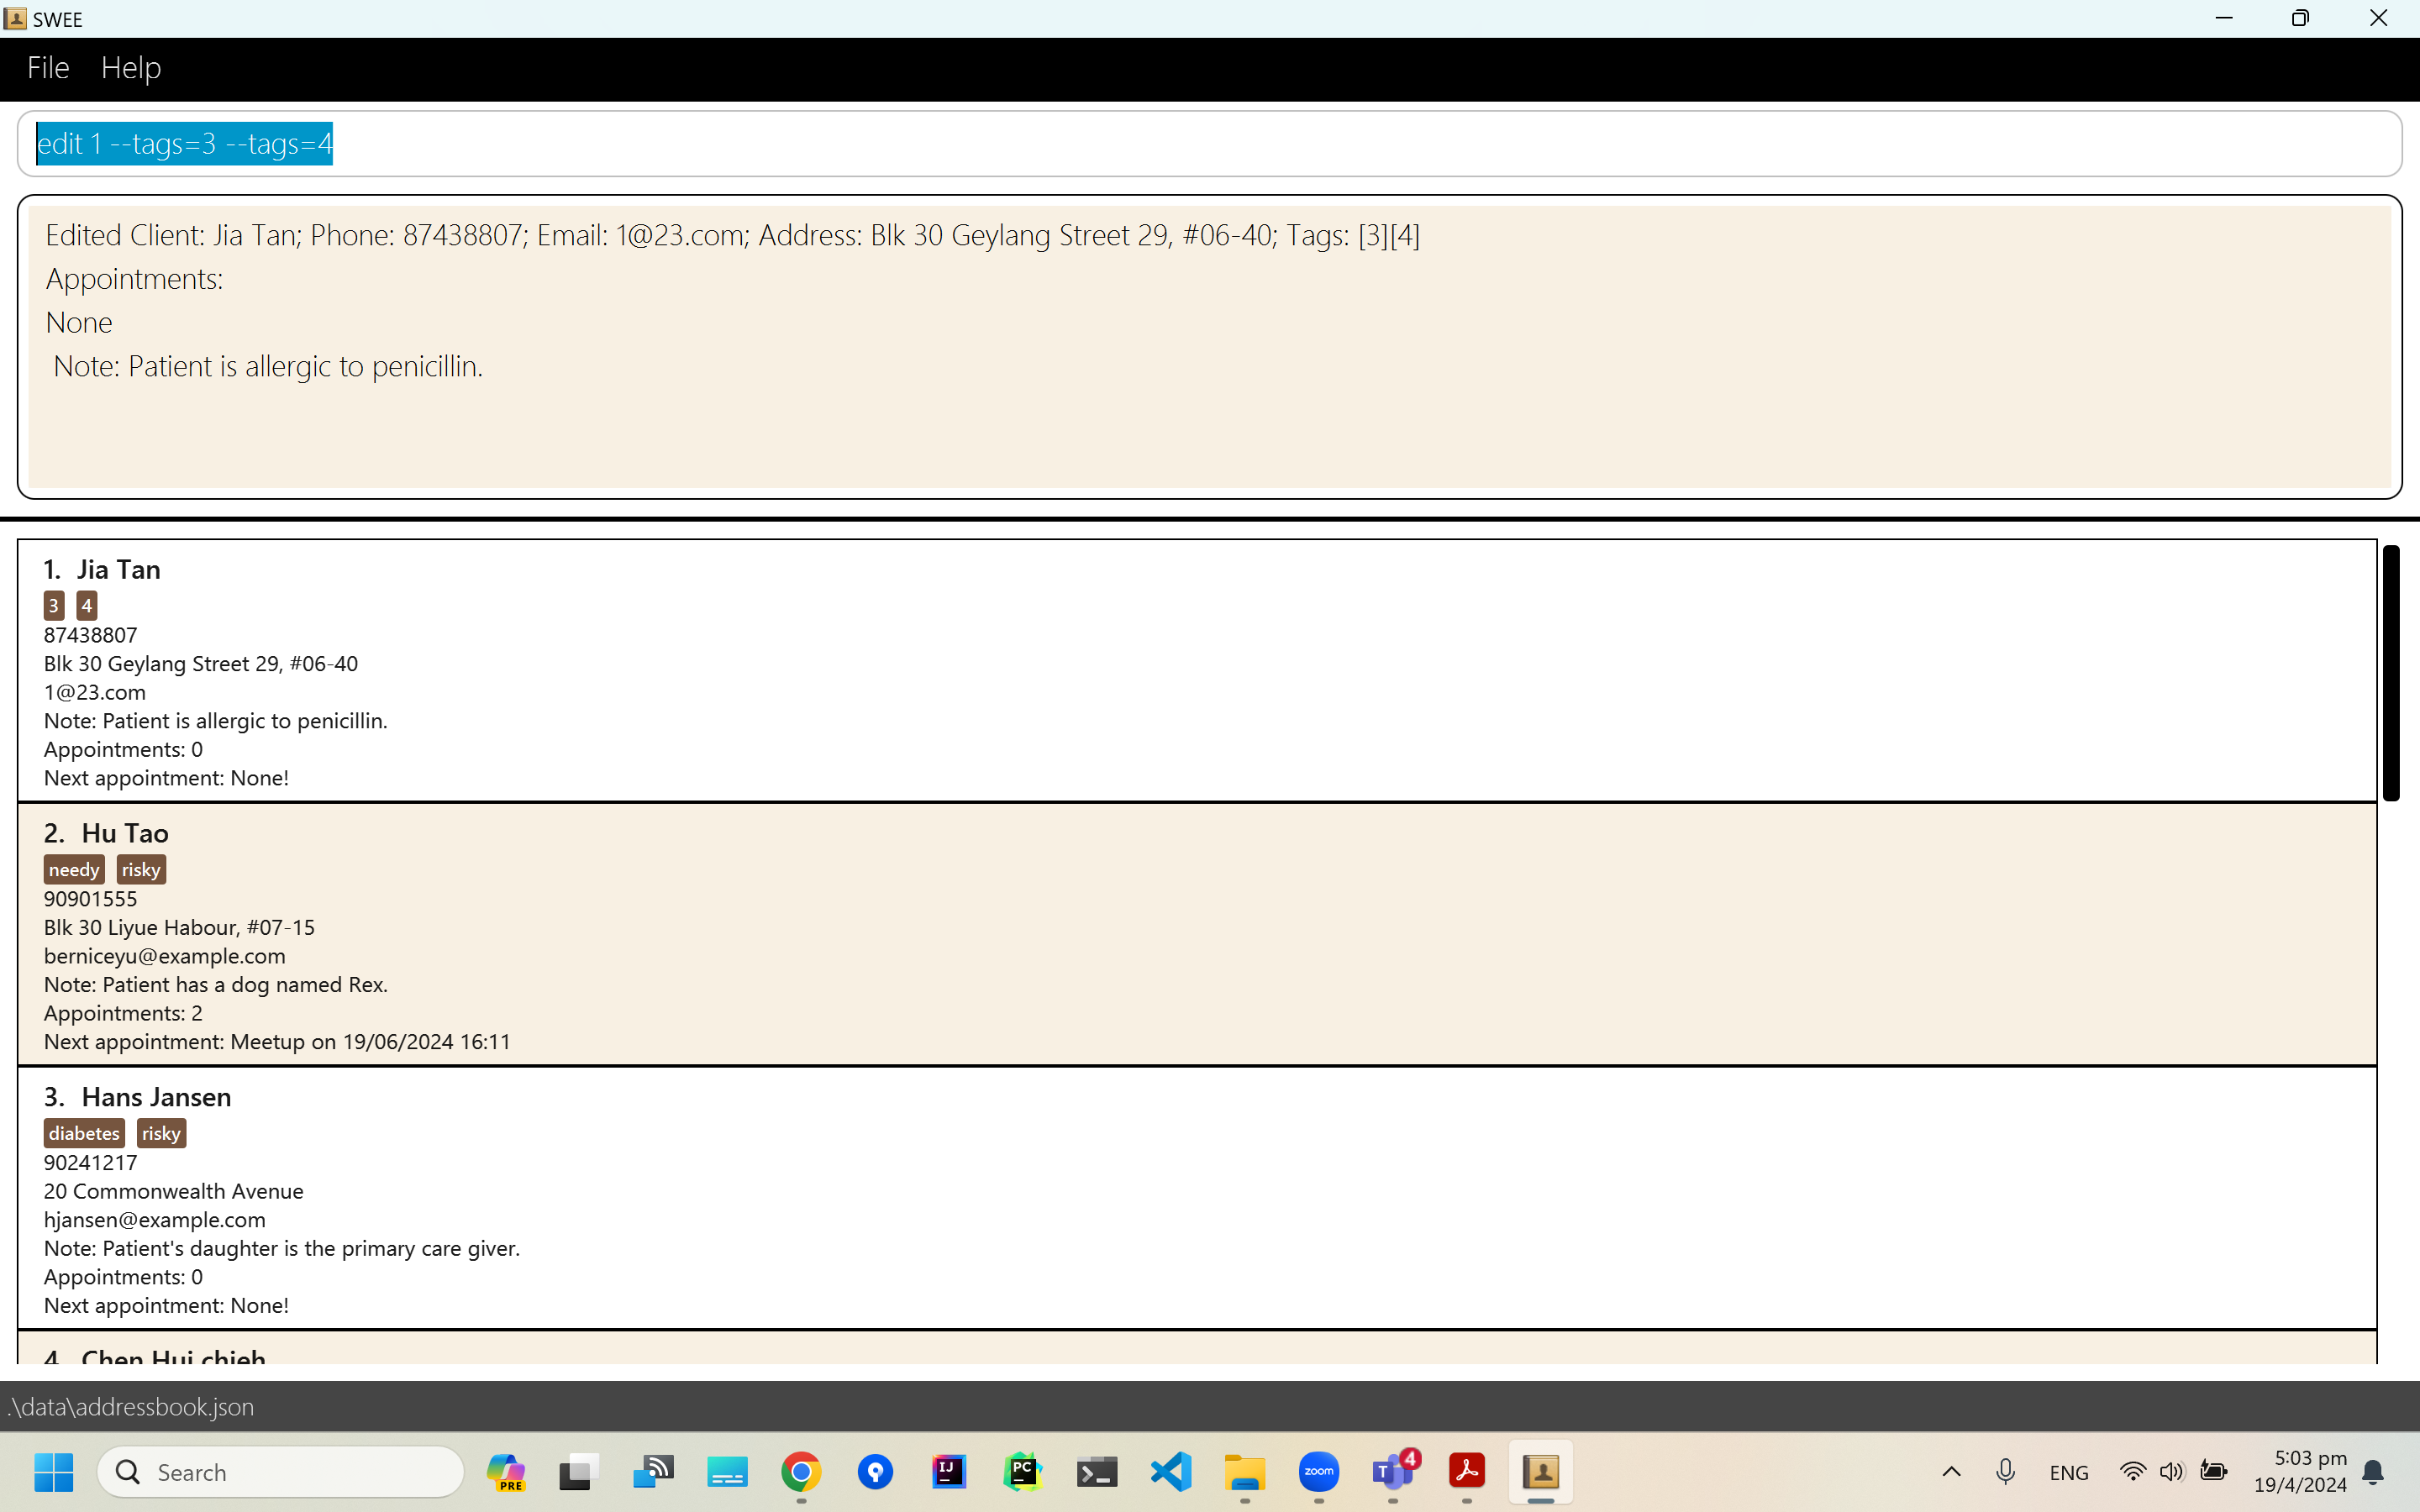Click the command input text field

pos(1200,144)
